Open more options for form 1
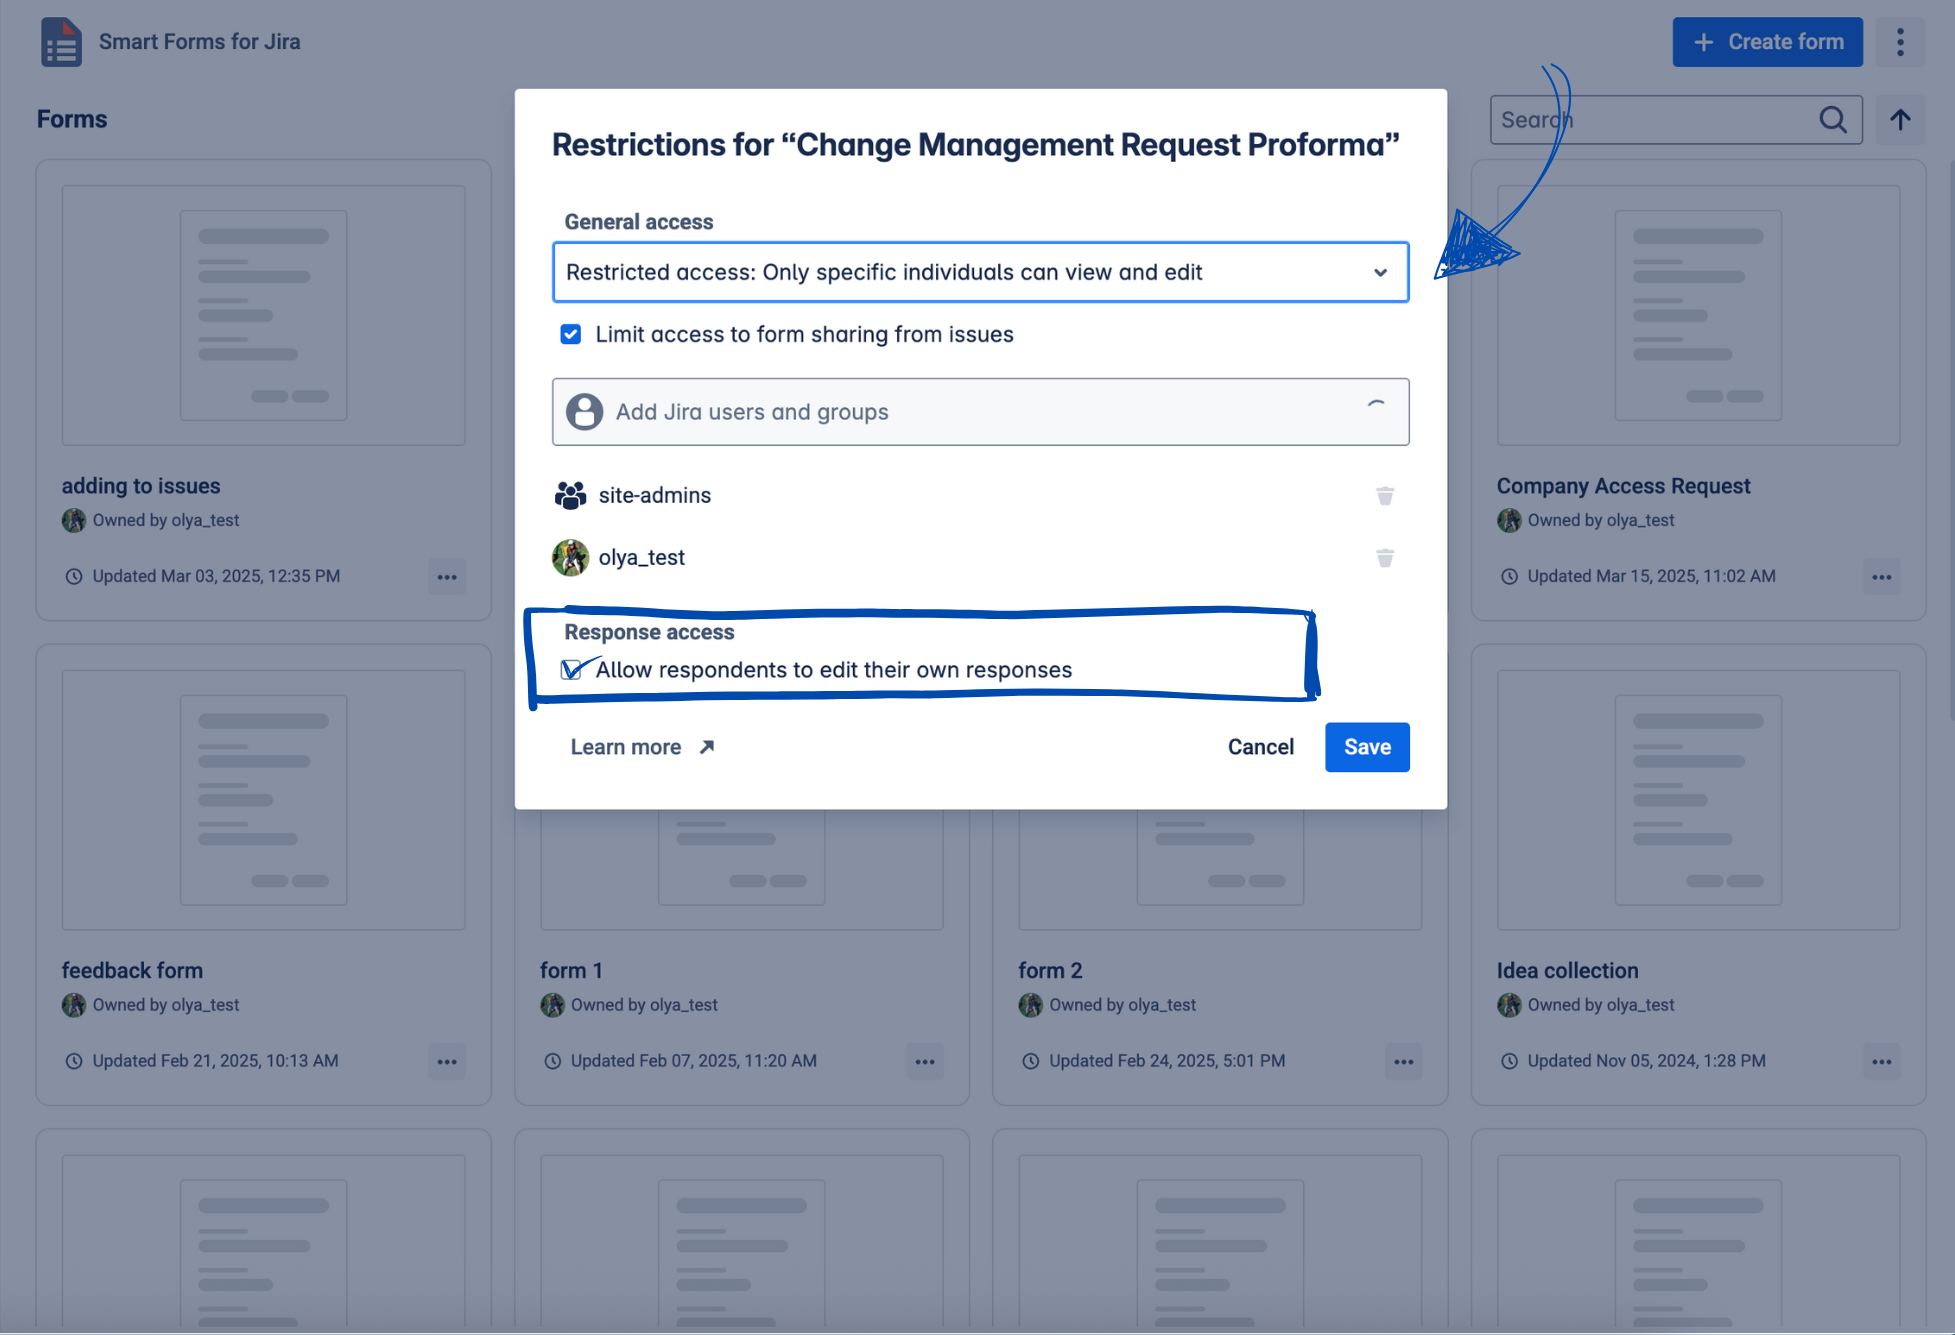The image size is (1955, 1335). tap(925, 1062)
